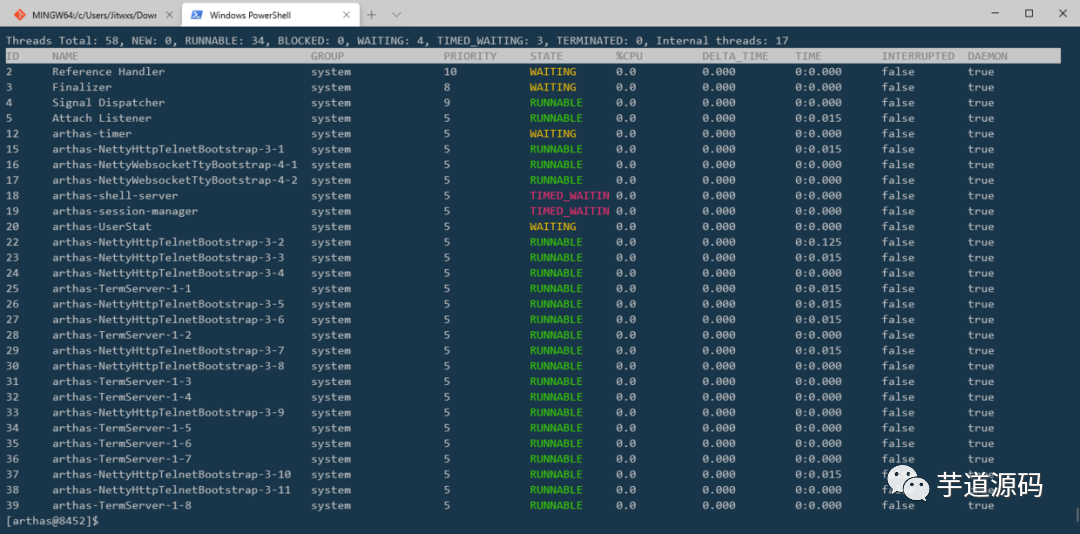This screenshot has height=534, width=1080.
Task: Click the PRIORITY column header
Action: coord(470,56)
